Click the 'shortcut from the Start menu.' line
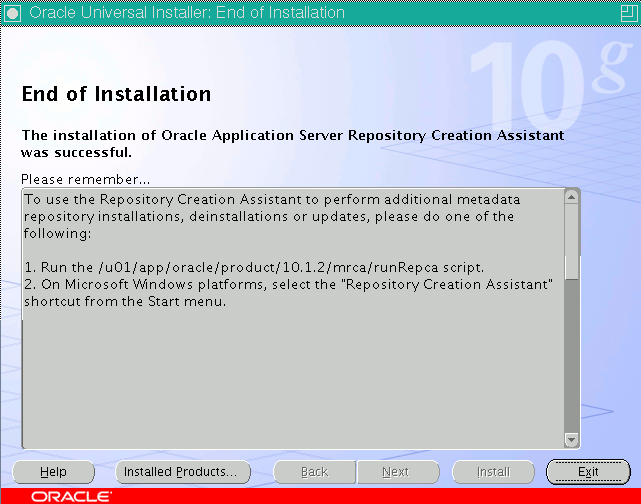This screenshot has height=504, width=641. 125,301
